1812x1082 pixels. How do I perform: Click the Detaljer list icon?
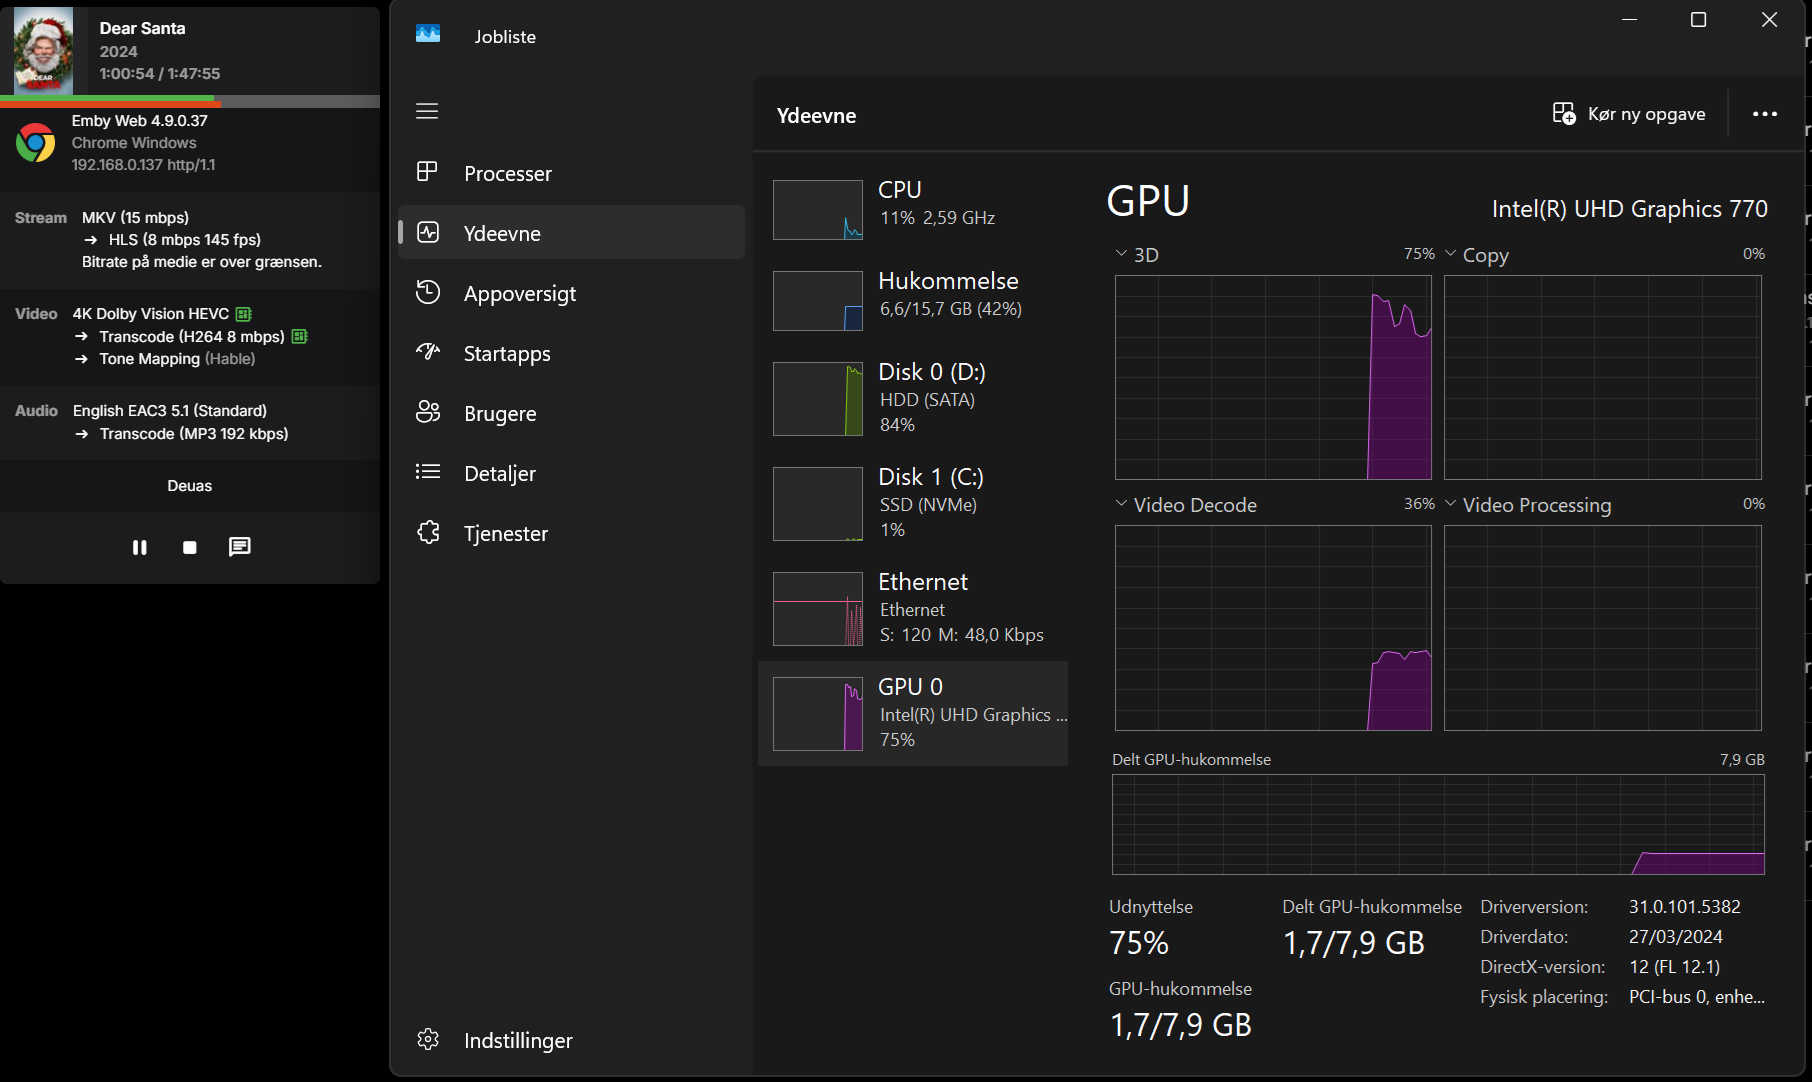(x=428, y=471)
